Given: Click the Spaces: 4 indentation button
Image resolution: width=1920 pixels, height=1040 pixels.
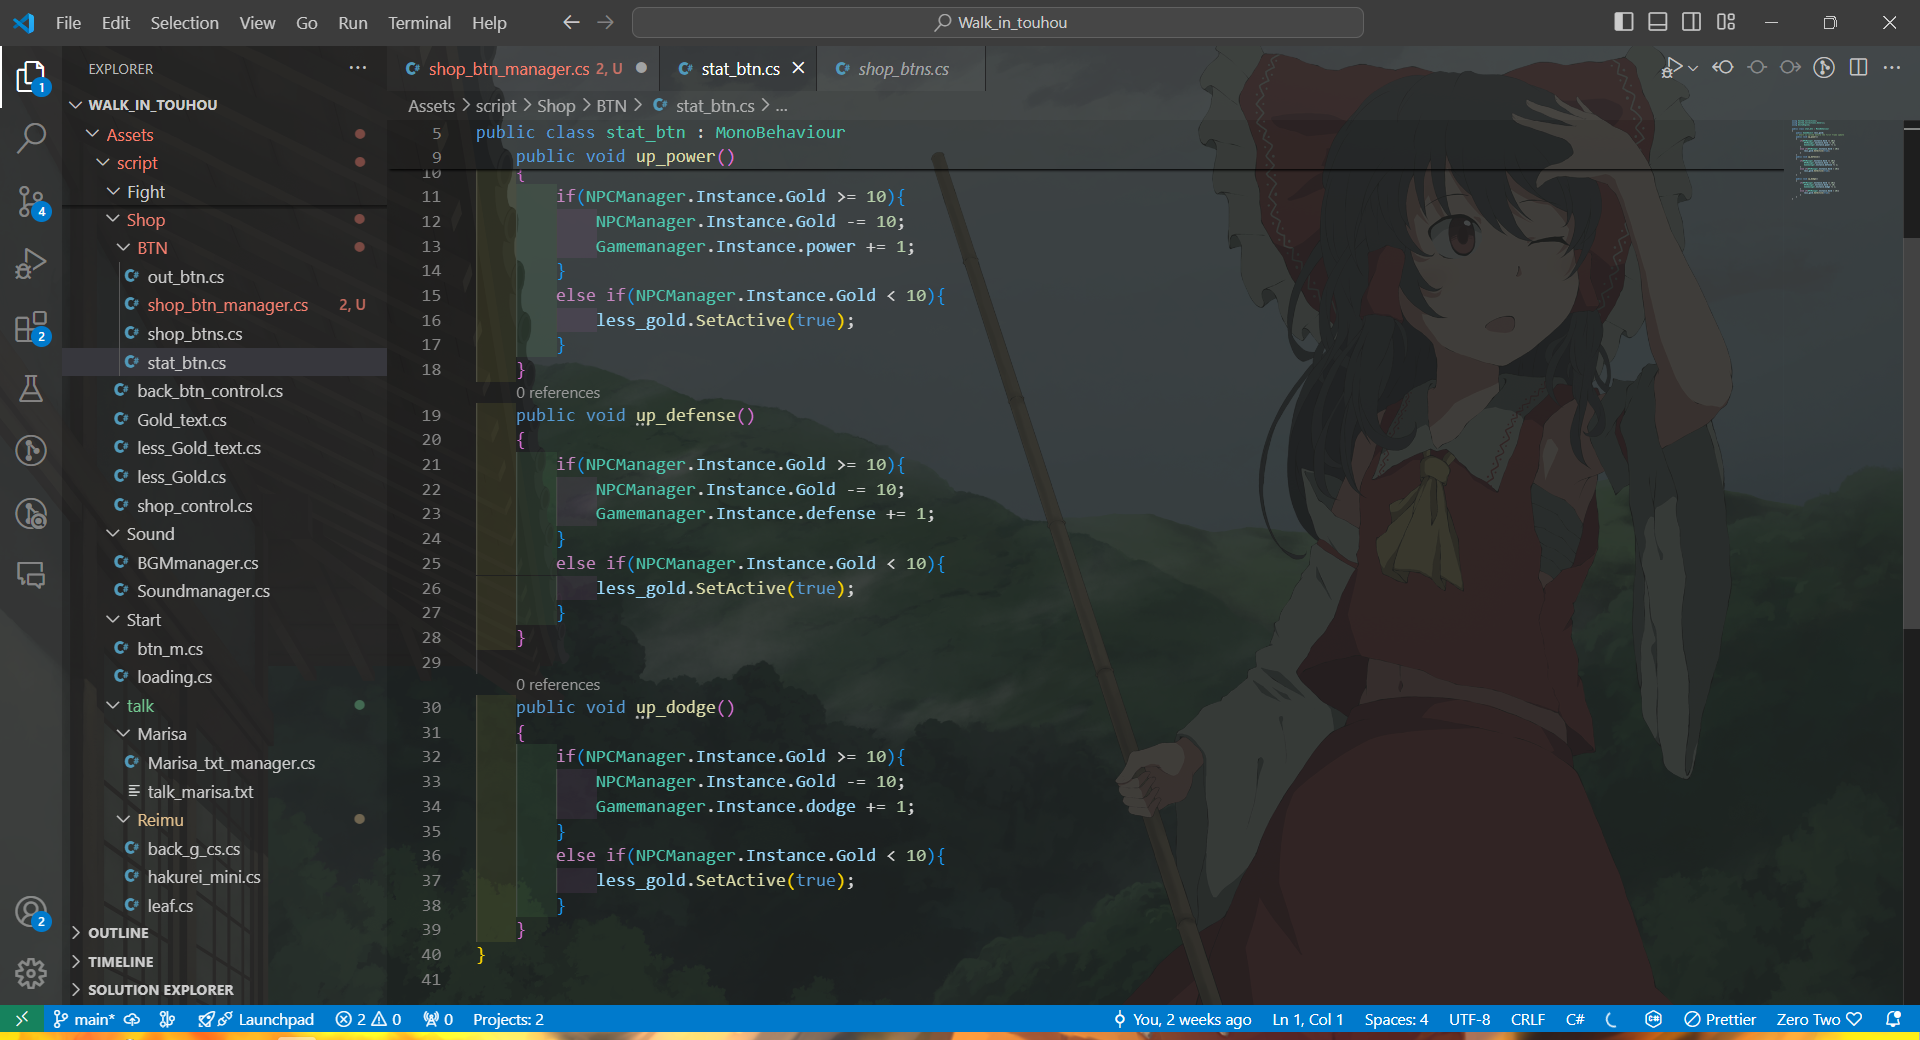Looking at the screenshot, I should 1396,1019.
